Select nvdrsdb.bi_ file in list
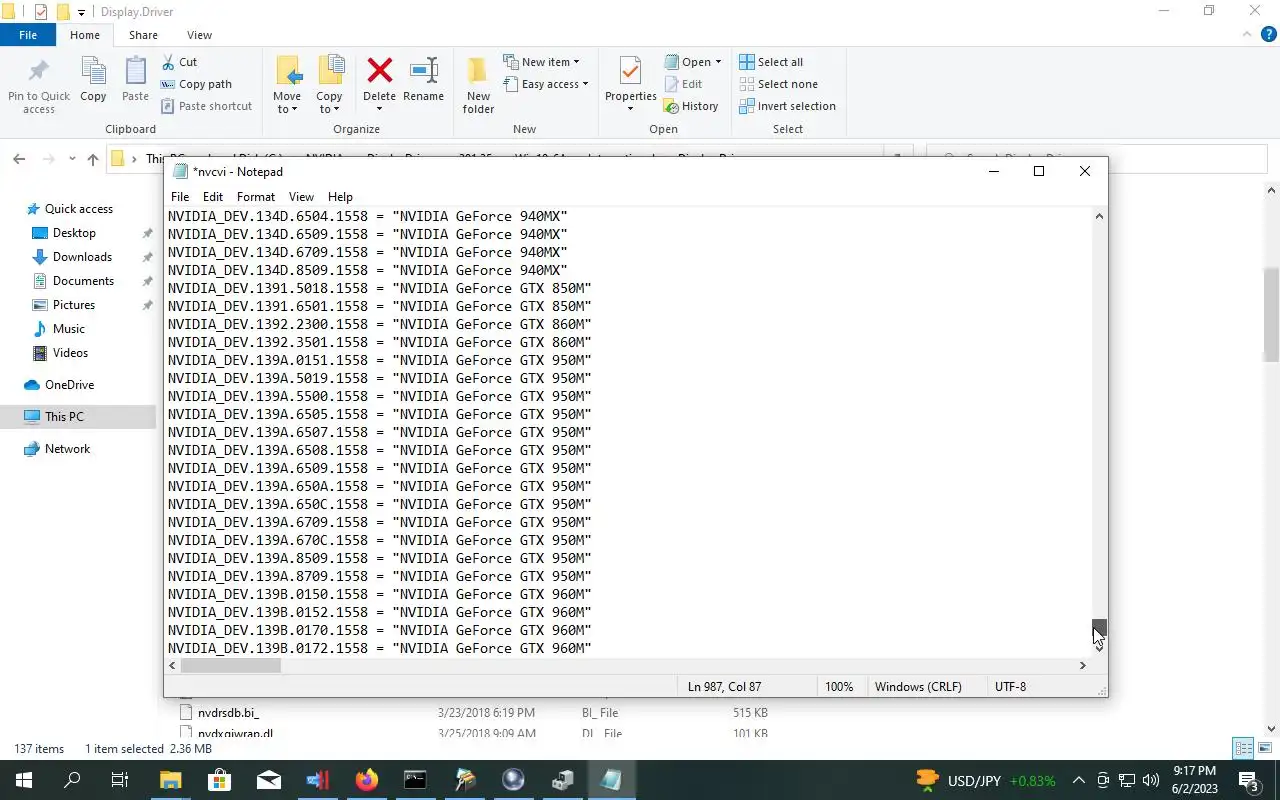 tap(228, 713)
